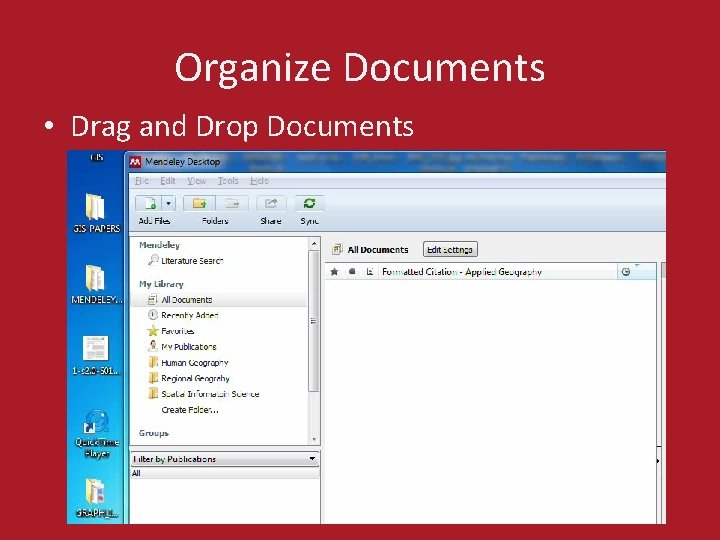
Task: Click the Groups heading in the sidebar
Action: click(154, 433)
